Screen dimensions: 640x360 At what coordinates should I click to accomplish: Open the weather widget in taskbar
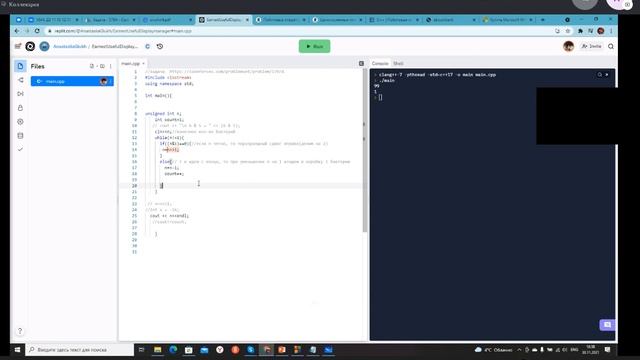493,350
